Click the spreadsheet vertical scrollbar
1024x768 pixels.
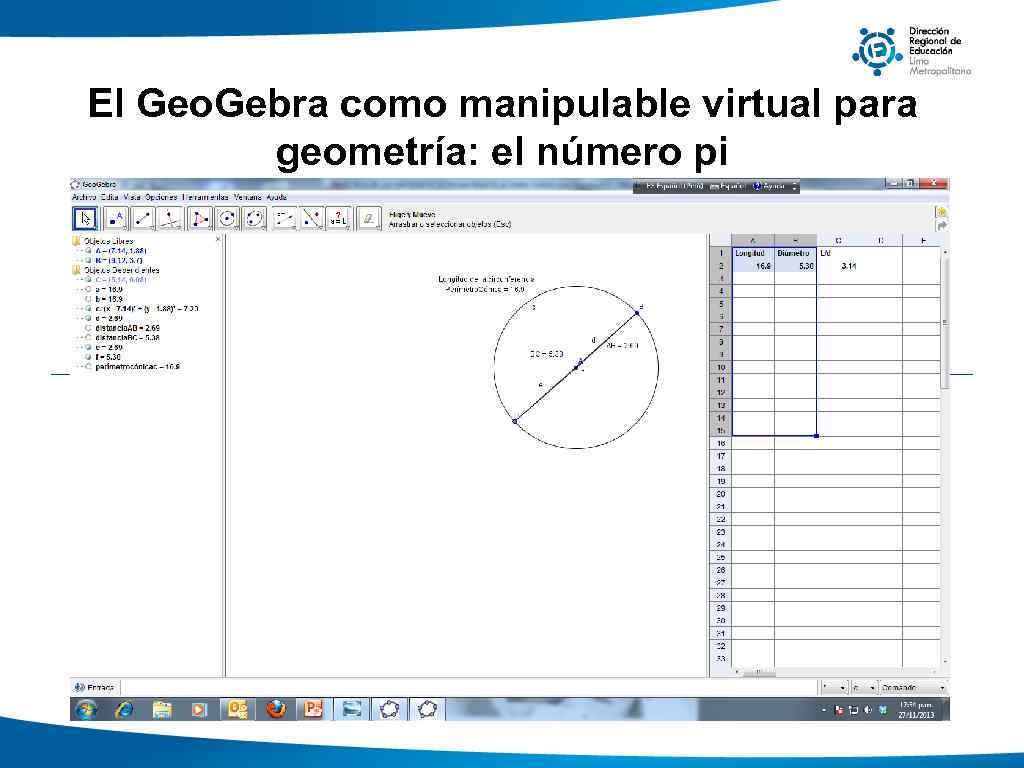(944, 322)
